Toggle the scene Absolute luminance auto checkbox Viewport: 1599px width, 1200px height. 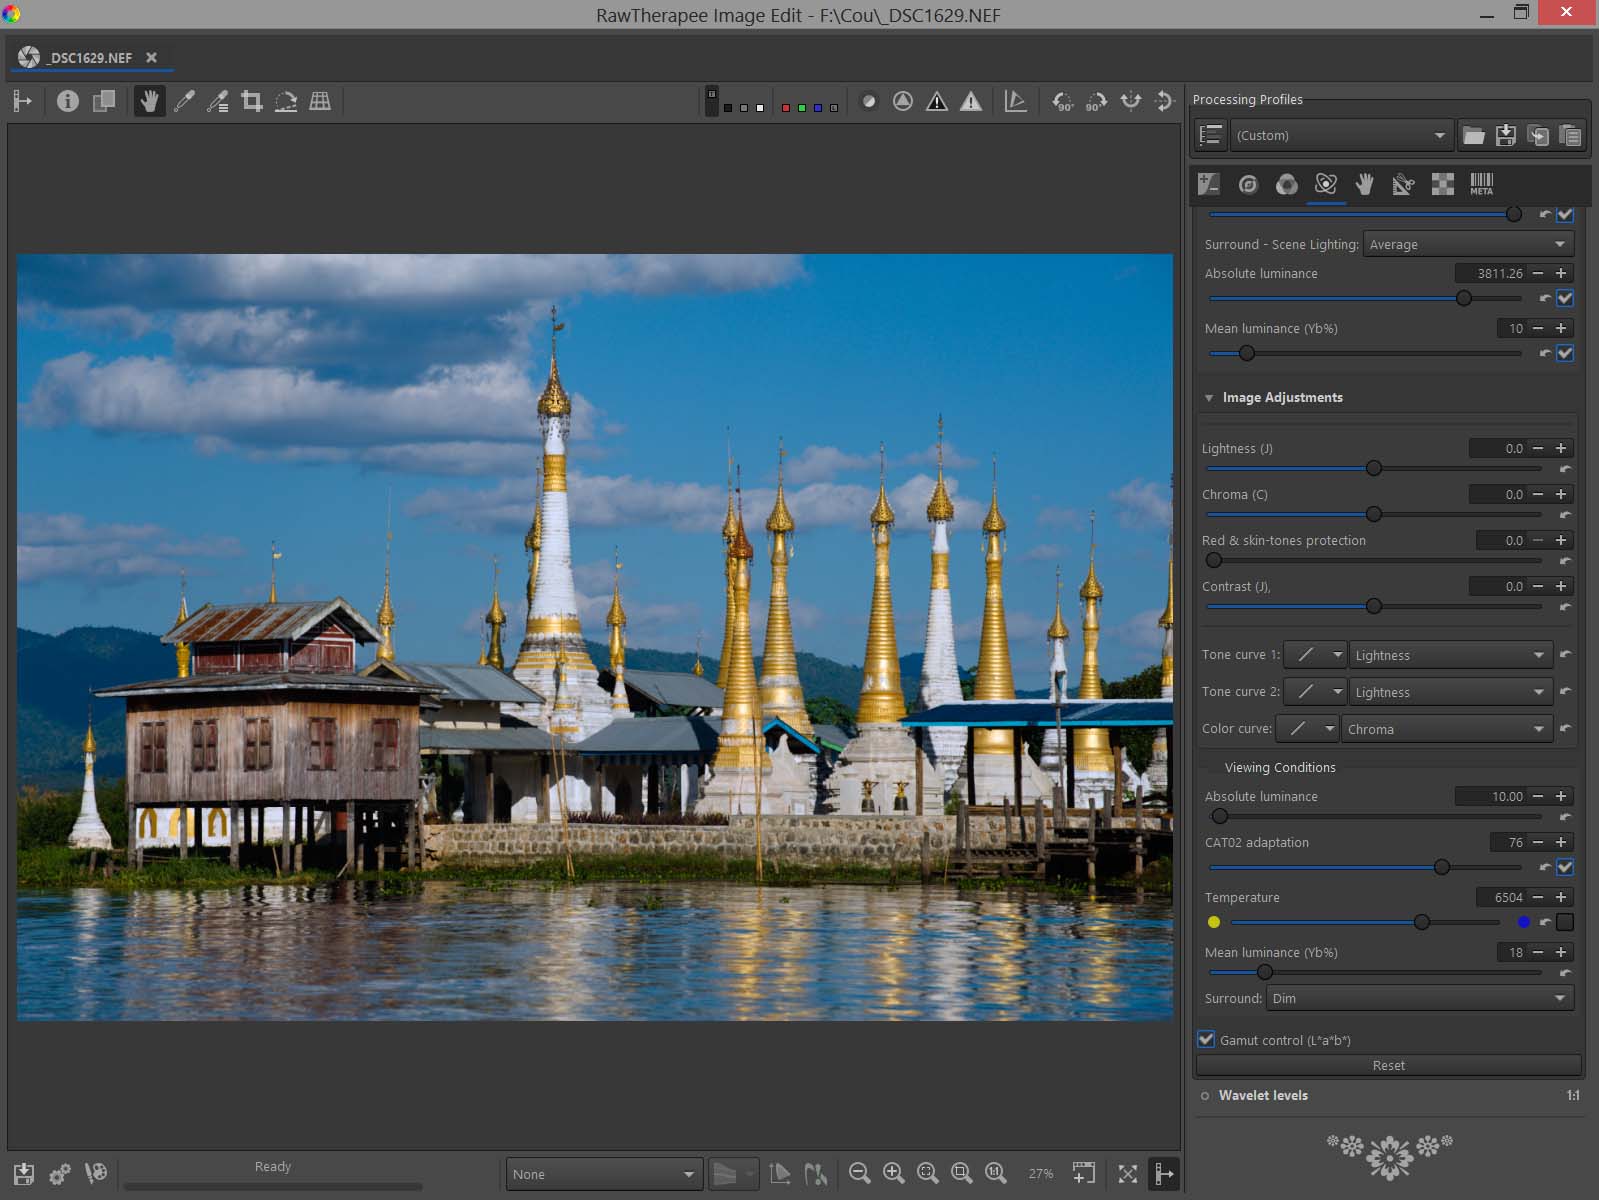pos(1565,298)
